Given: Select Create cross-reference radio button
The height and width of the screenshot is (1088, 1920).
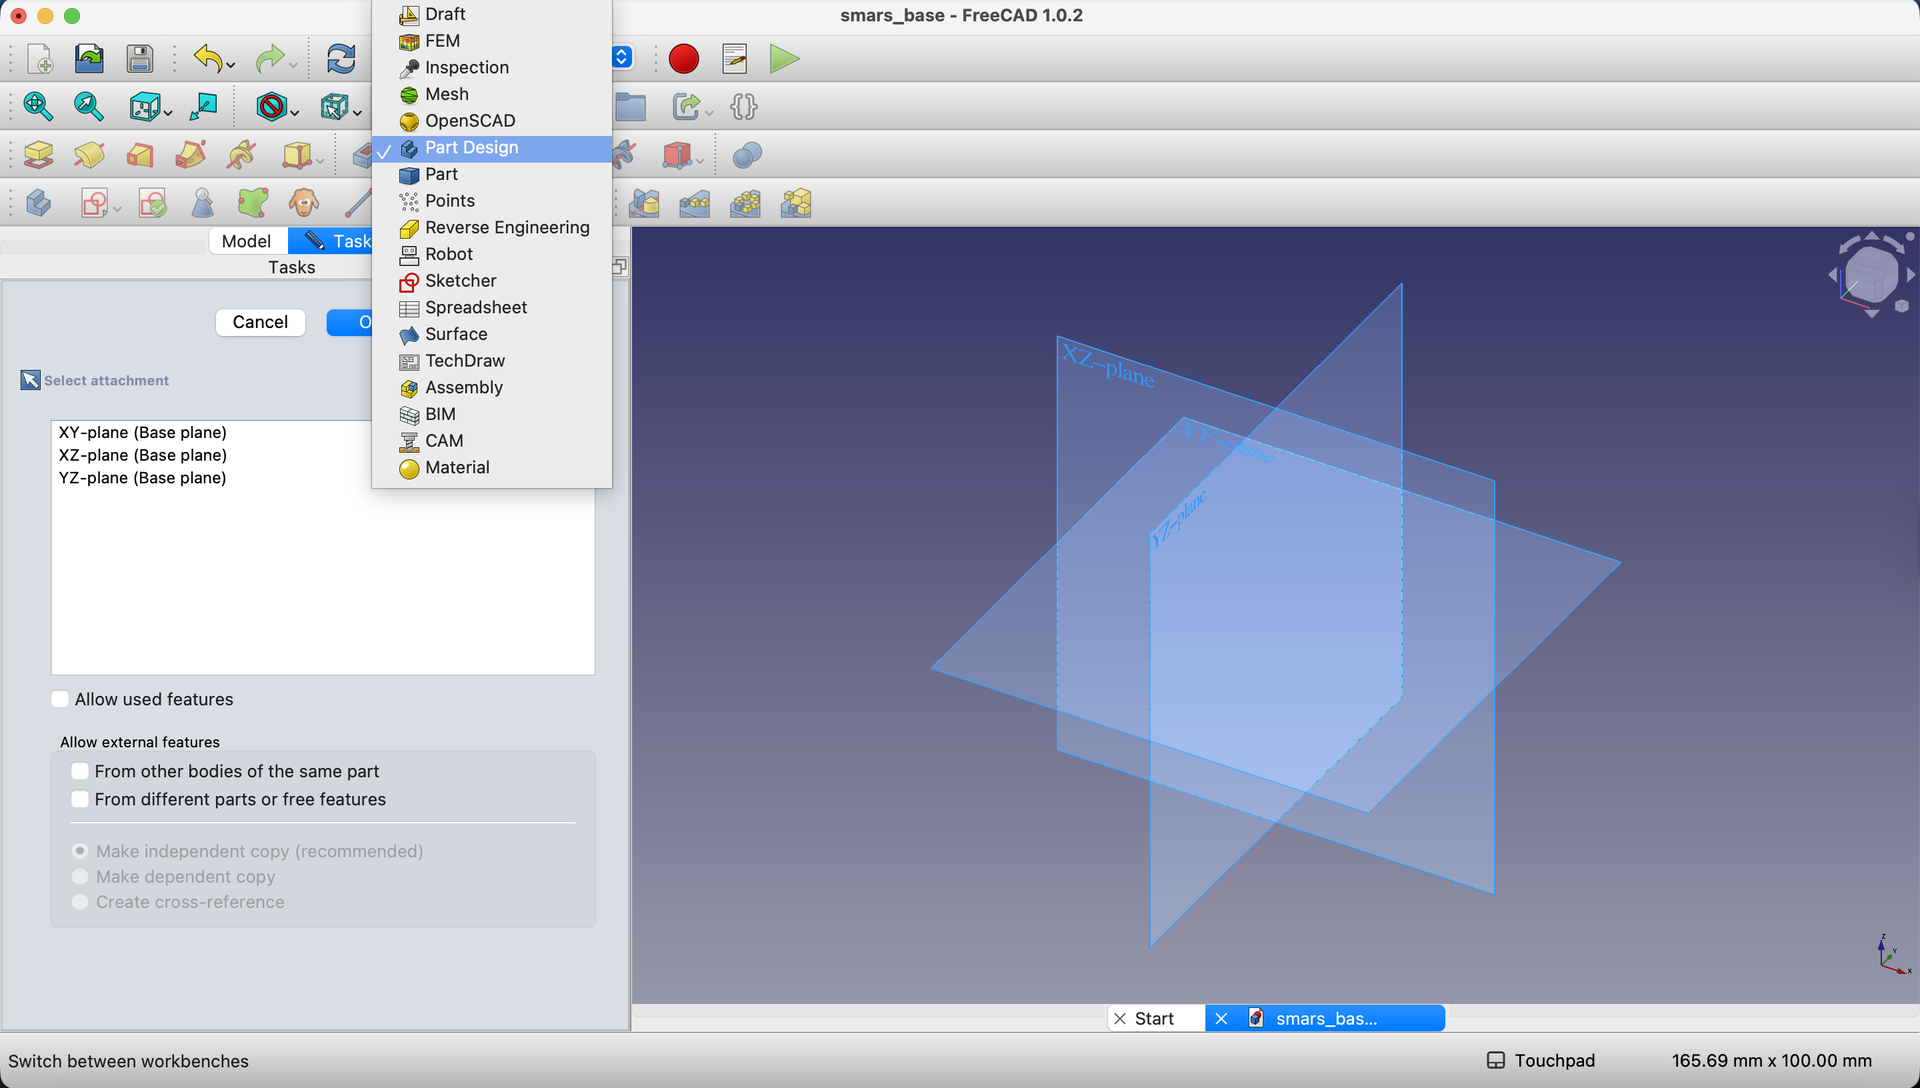Looking at the screenshot, I should click(80, 902).
